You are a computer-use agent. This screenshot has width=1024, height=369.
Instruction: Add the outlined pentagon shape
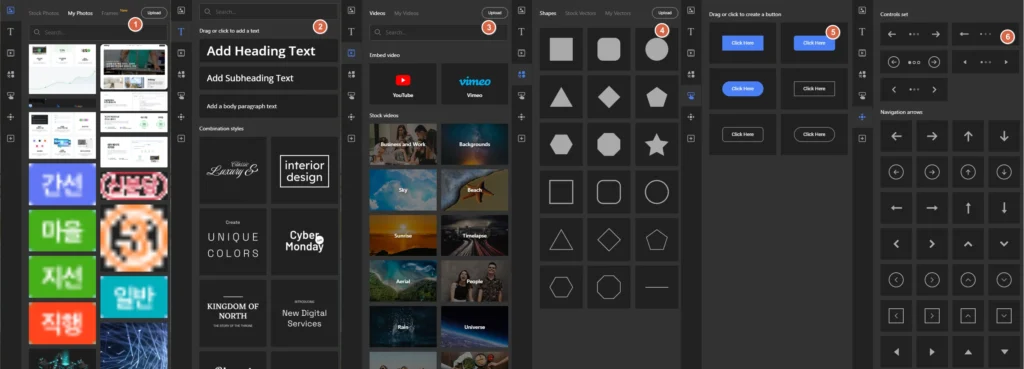point(656,240)
